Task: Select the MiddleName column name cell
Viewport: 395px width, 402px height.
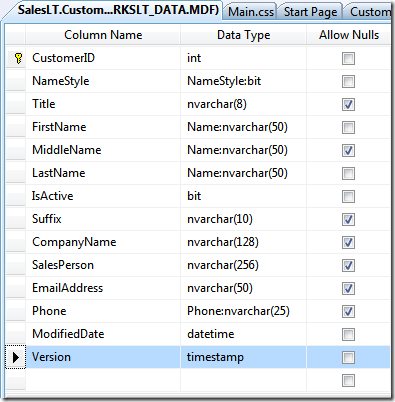Action: pos(103,150)
